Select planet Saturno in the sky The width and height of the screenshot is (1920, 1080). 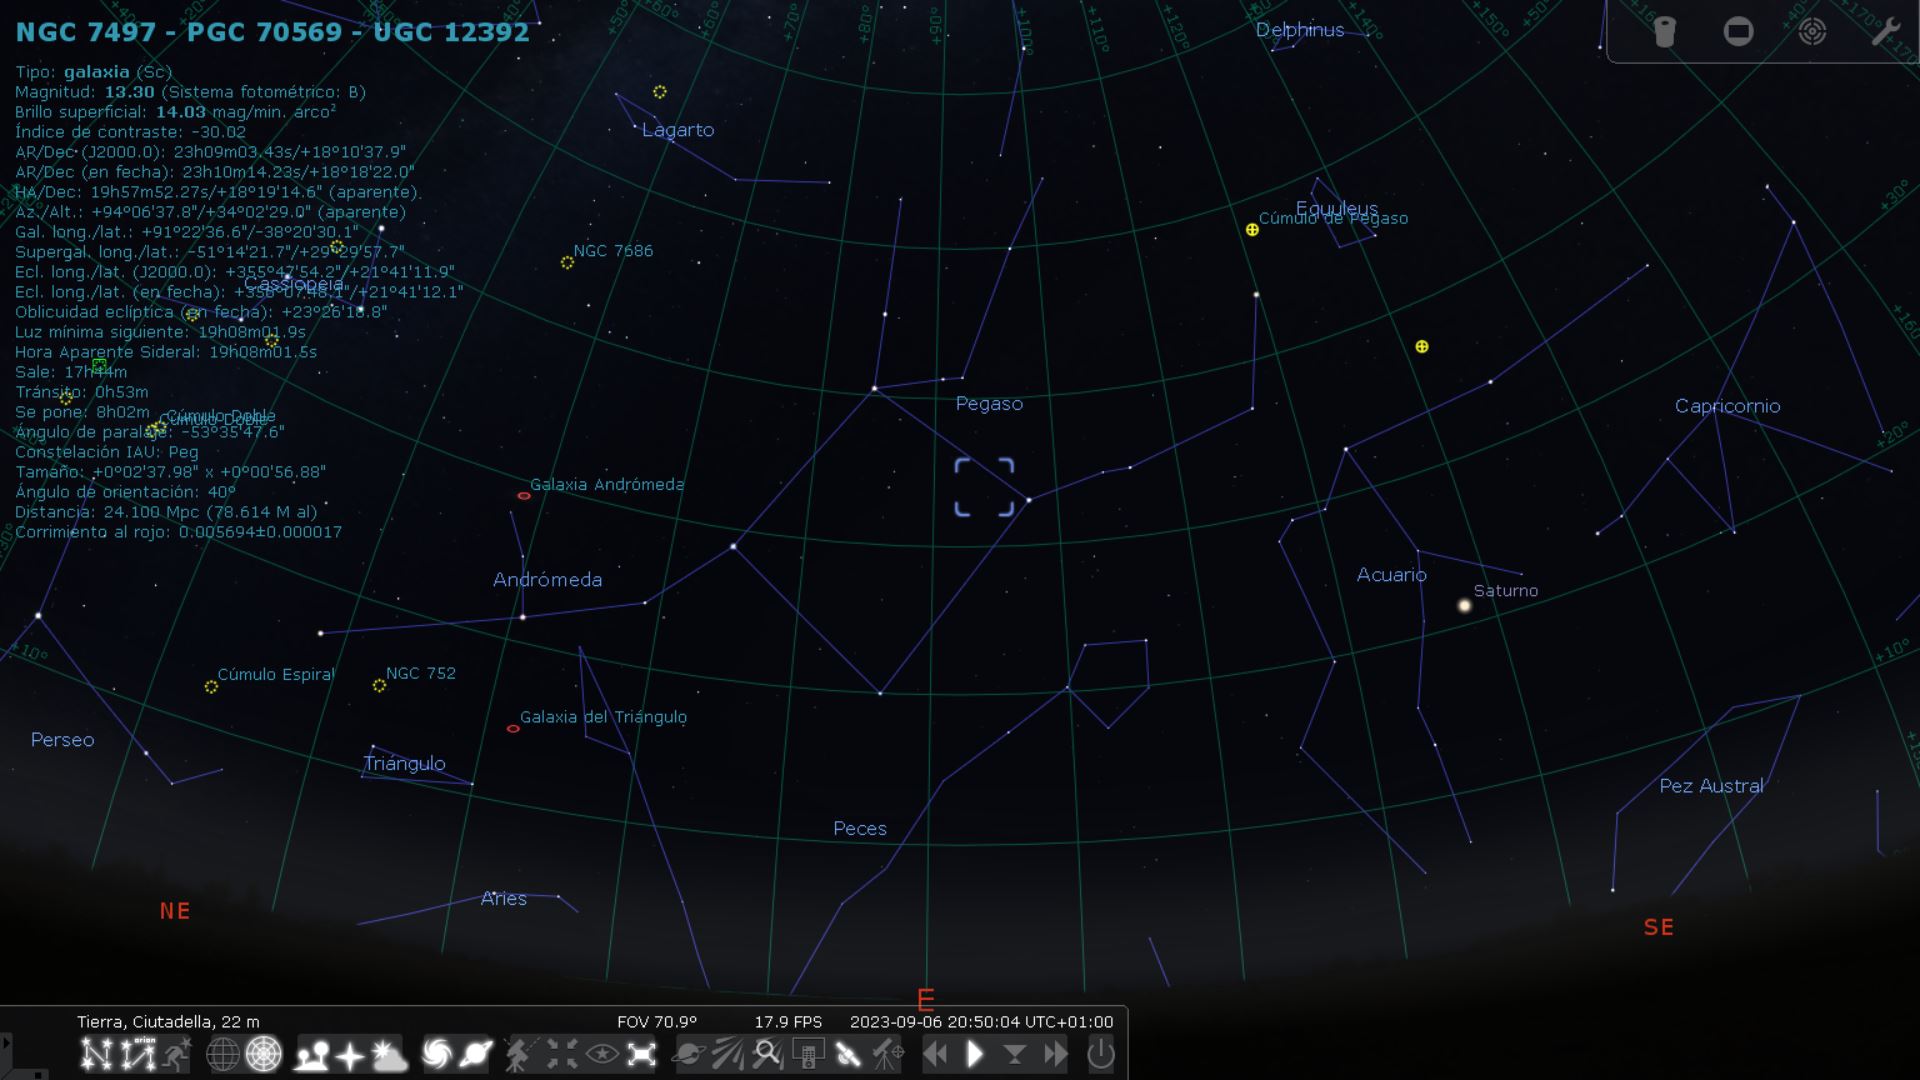point(1465,606)
